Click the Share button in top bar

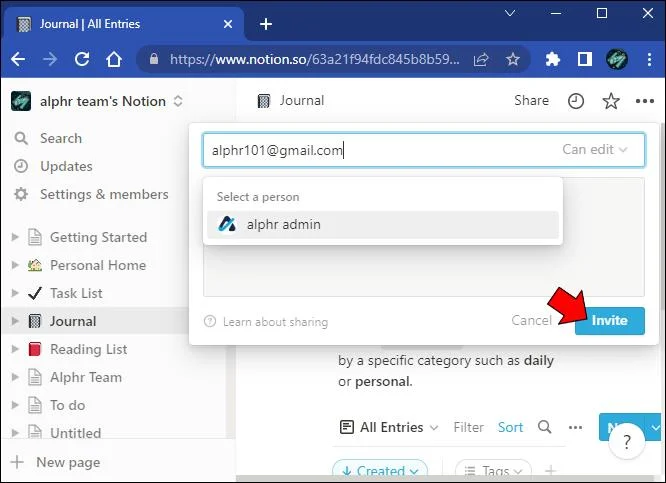(531, 100)
